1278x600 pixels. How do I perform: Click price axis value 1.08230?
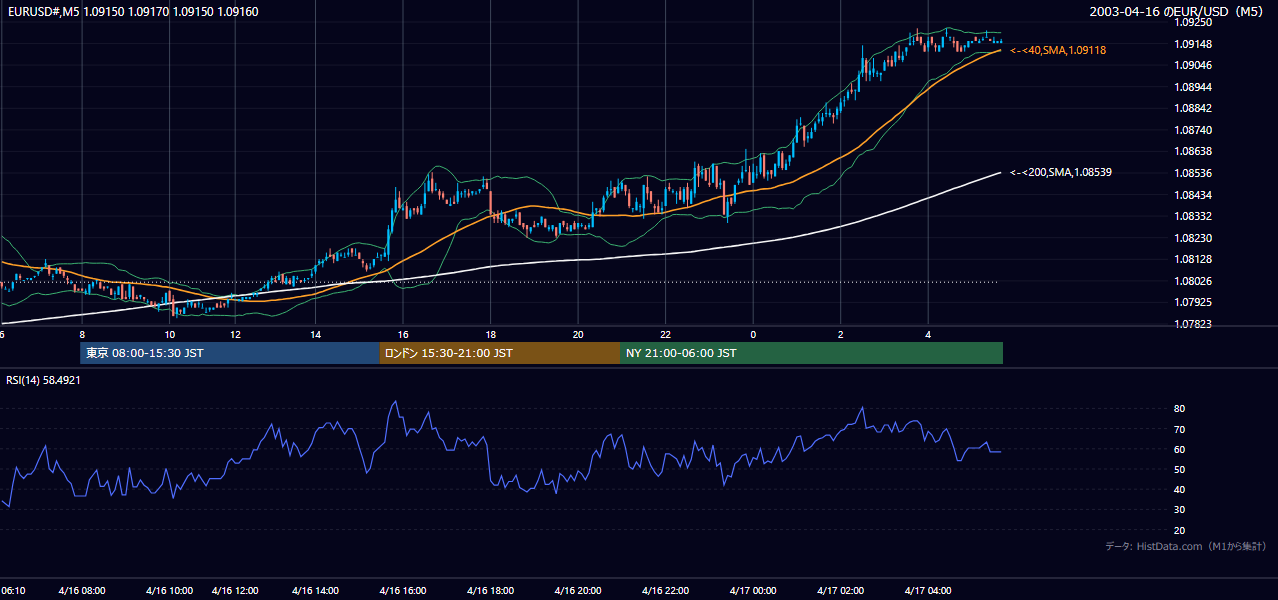(x=1195, y=238)
